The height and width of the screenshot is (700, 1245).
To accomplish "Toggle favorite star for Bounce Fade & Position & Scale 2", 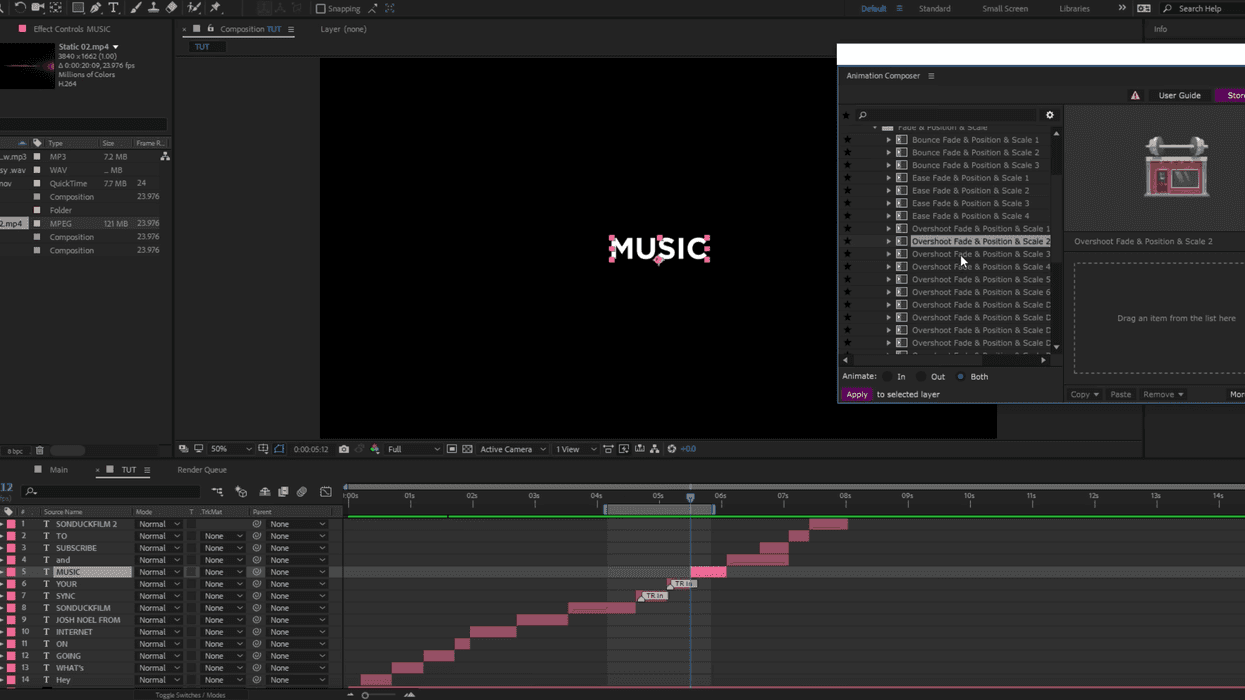I will point(848,153).
